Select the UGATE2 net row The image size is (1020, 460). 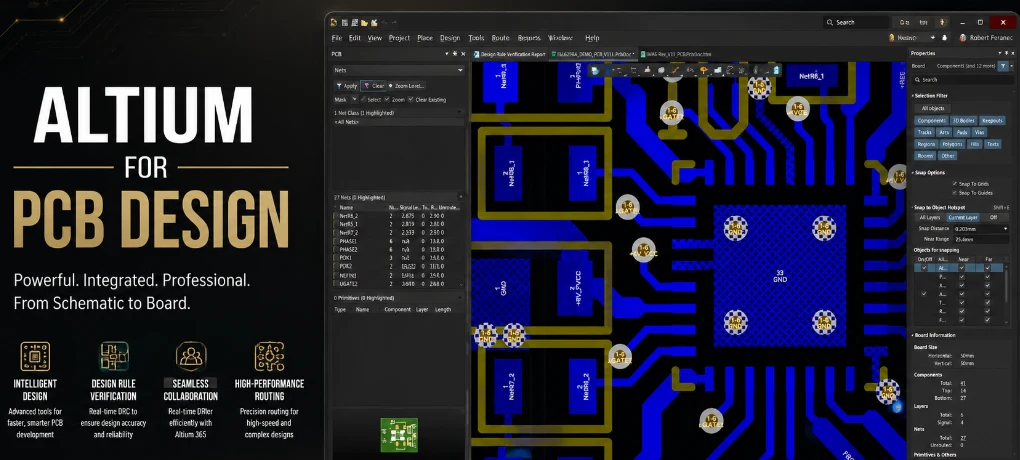(x=398, y=284)
